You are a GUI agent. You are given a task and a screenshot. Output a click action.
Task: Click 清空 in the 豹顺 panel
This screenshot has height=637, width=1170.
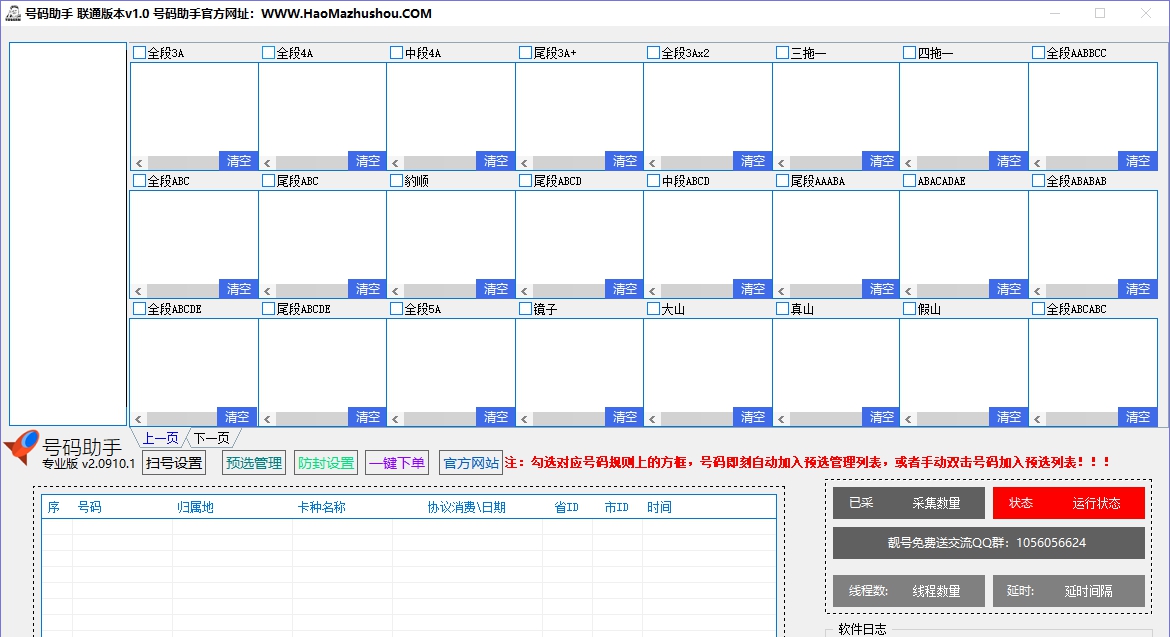(495, 289)
